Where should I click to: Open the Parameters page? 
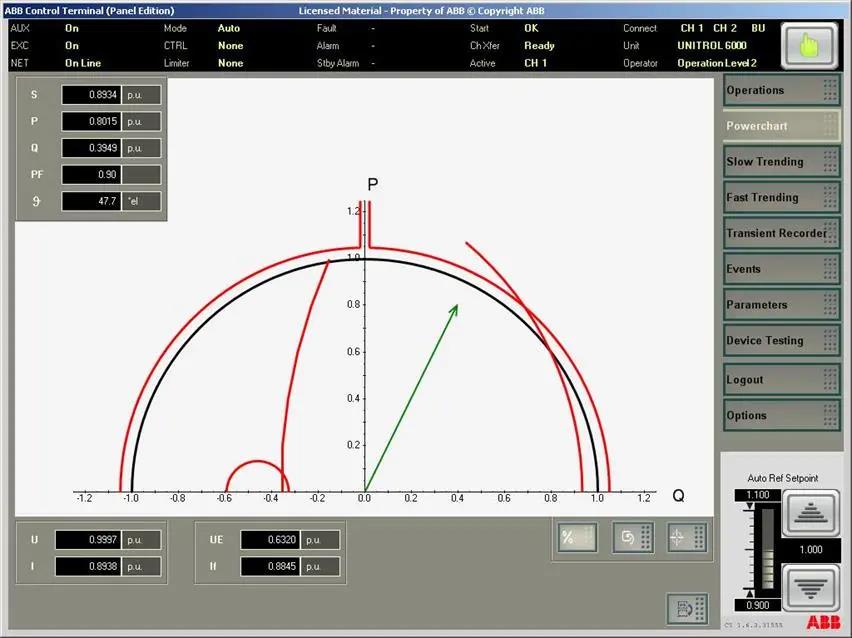point(781,305)
